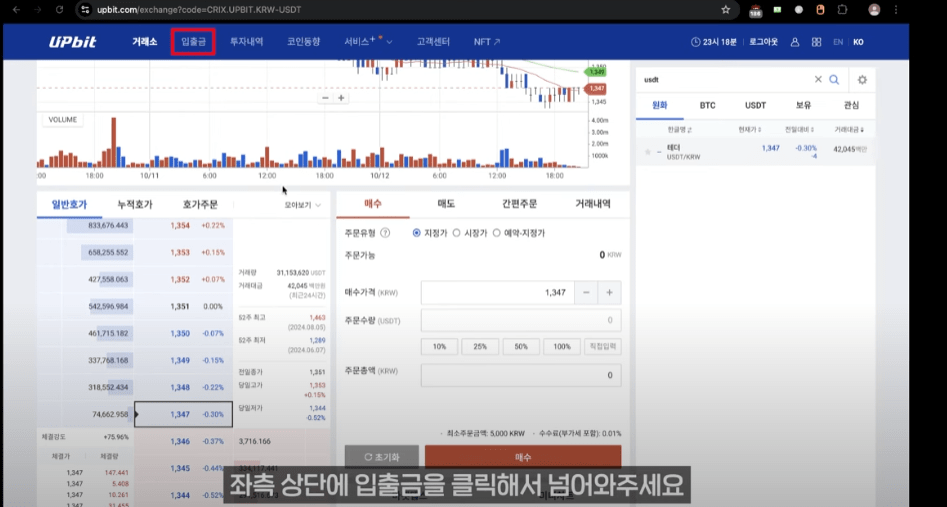This screenshot has height=507, width=947.
Task: Open 고객센터 customer center
Action: point(433,42)
